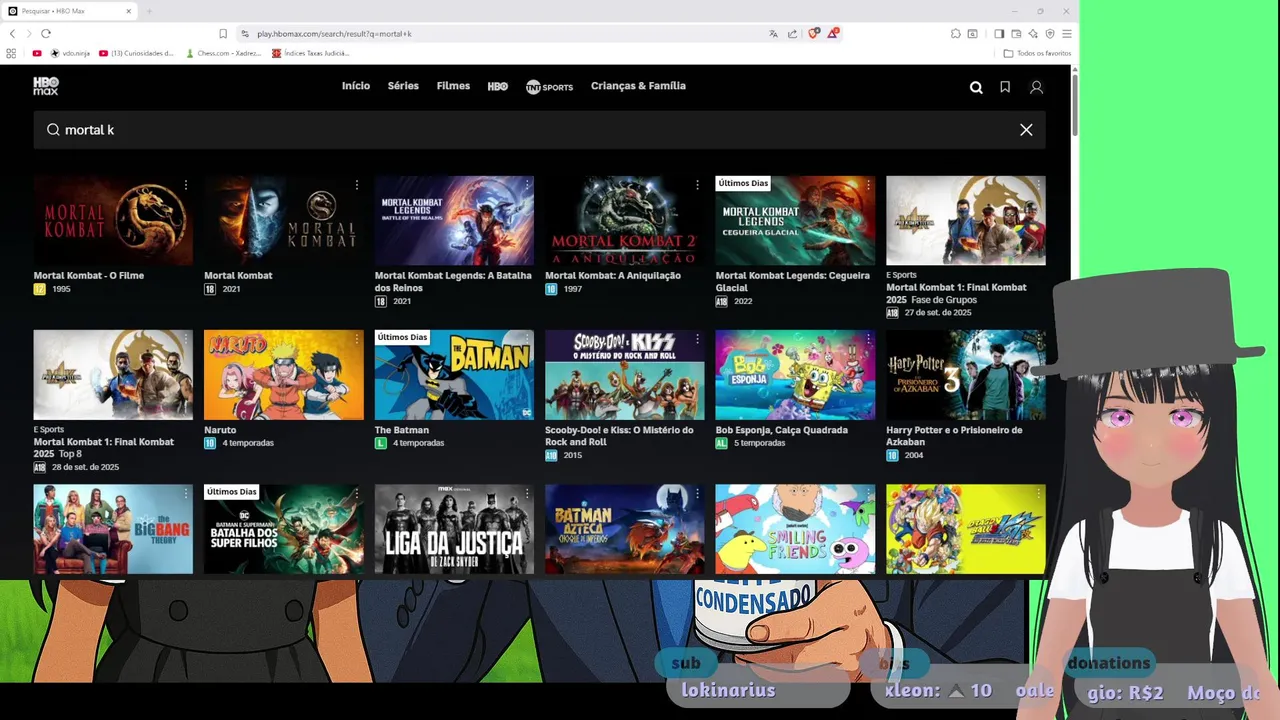Open Crianças & Família section
The image size is (1280, 720).
point(638,86)
